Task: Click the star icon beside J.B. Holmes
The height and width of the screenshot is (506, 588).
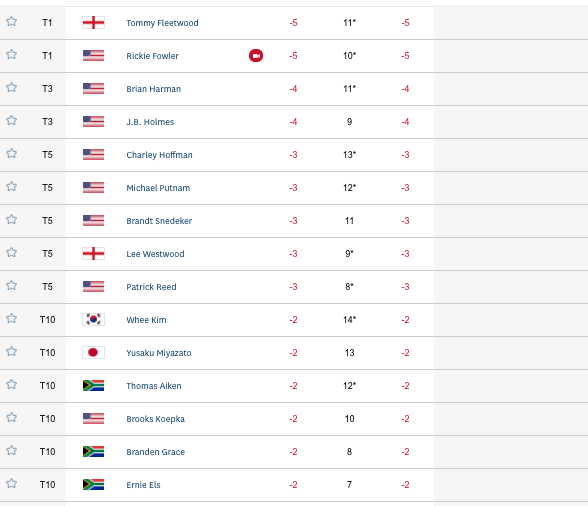Action: point(12,120)
